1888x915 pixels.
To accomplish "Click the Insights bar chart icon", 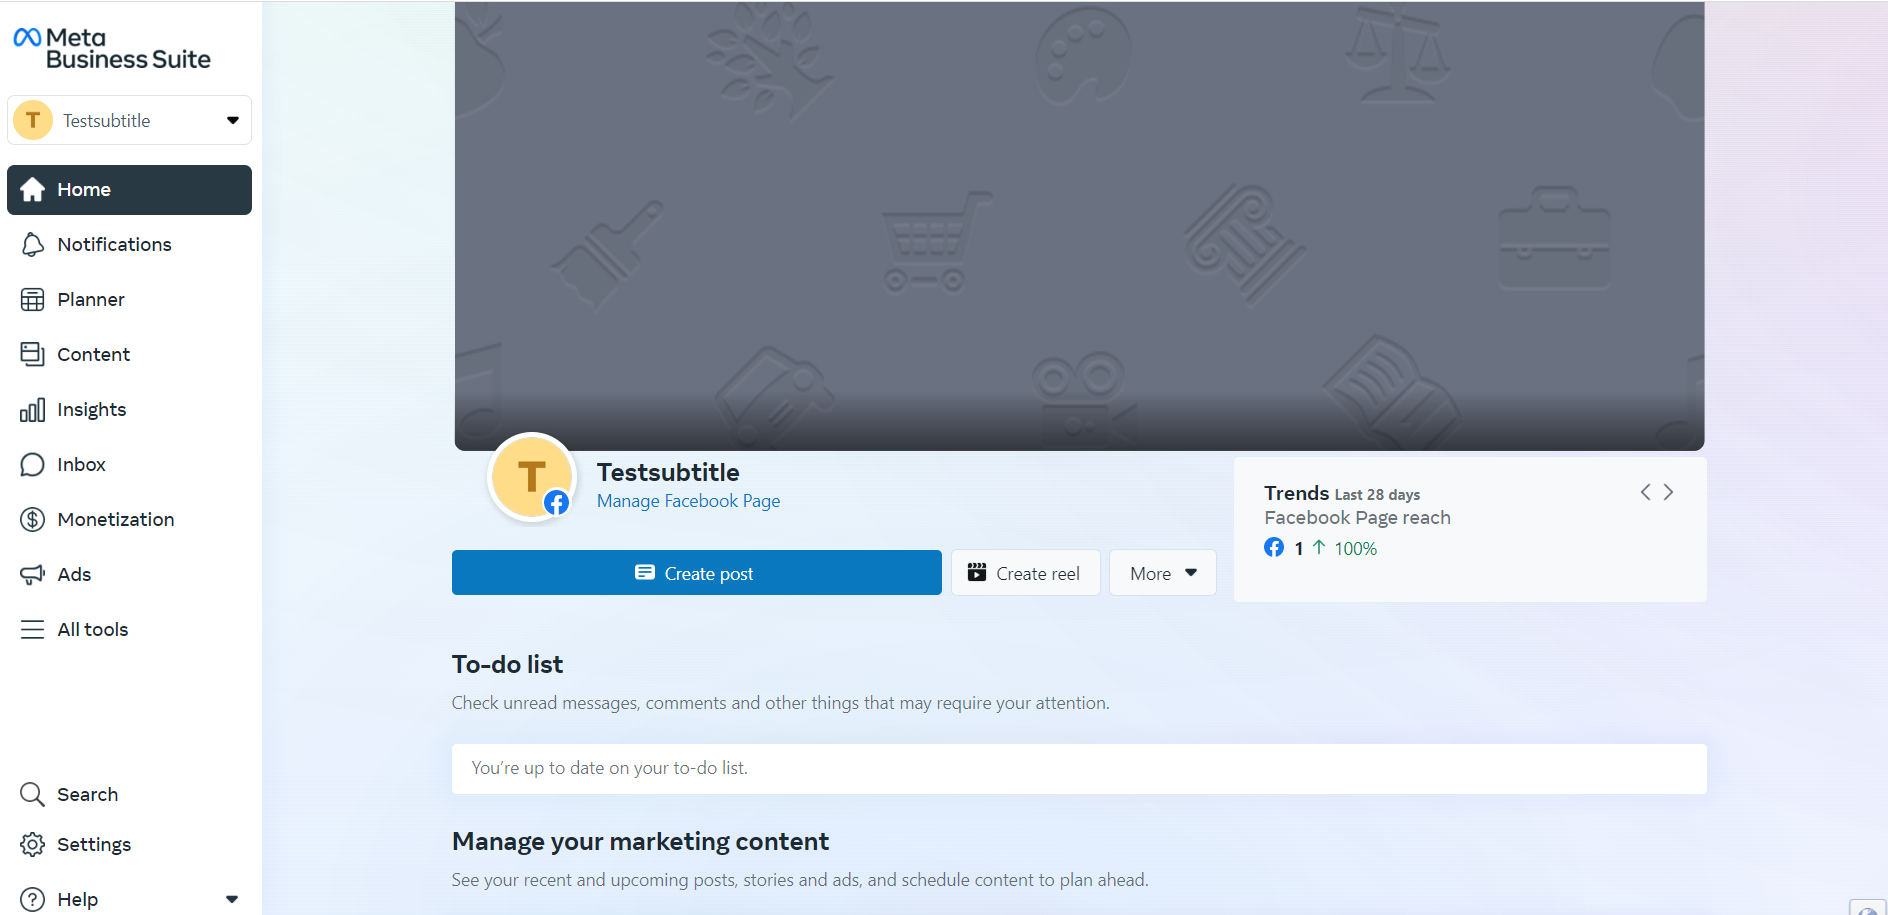I will coord(33,410).
